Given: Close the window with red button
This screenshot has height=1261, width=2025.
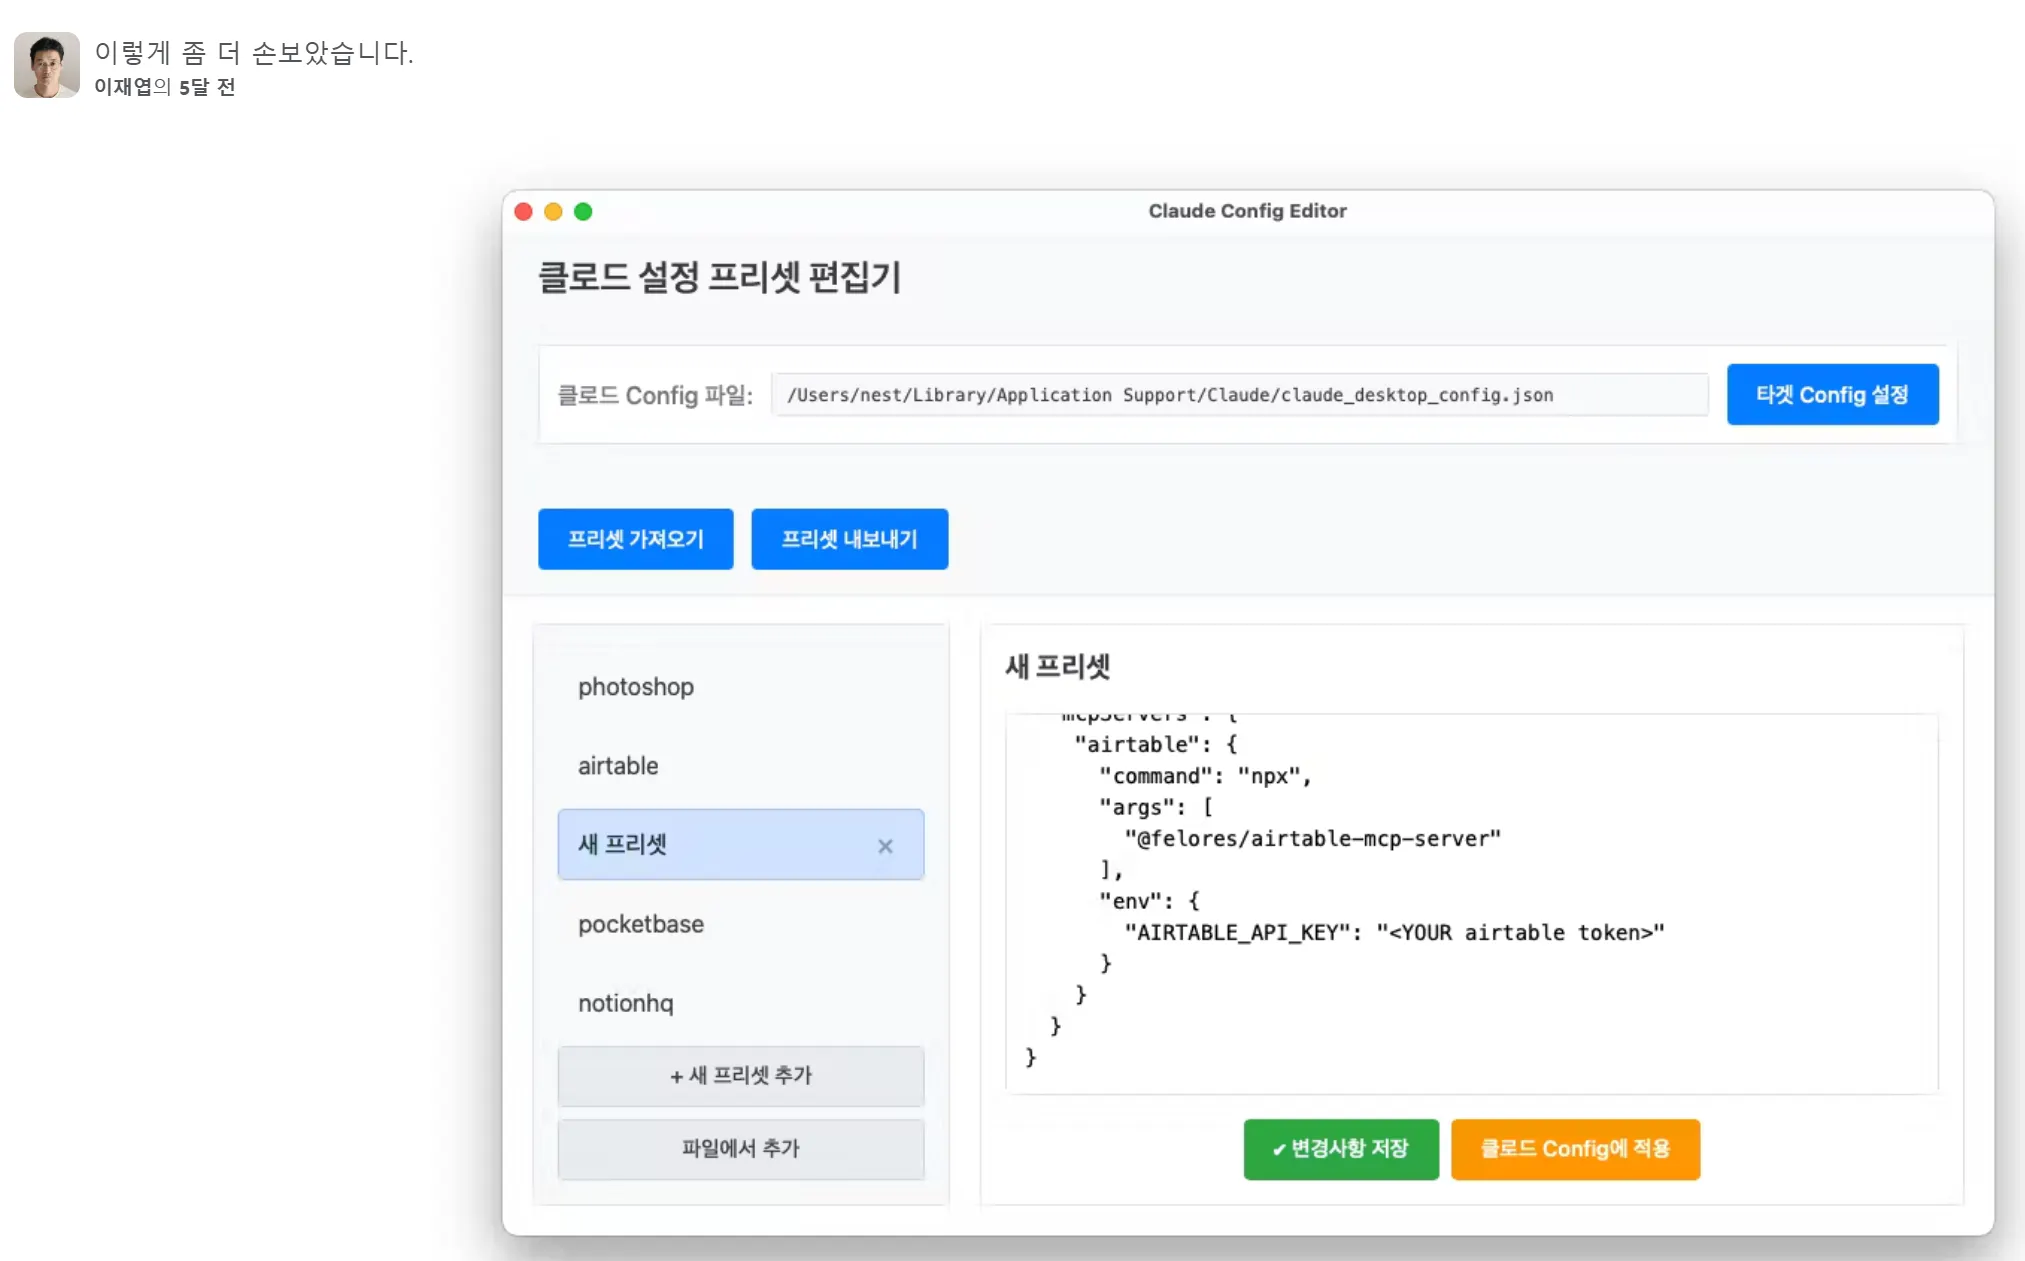Looking at the screenshot, I should coord(524,212).
